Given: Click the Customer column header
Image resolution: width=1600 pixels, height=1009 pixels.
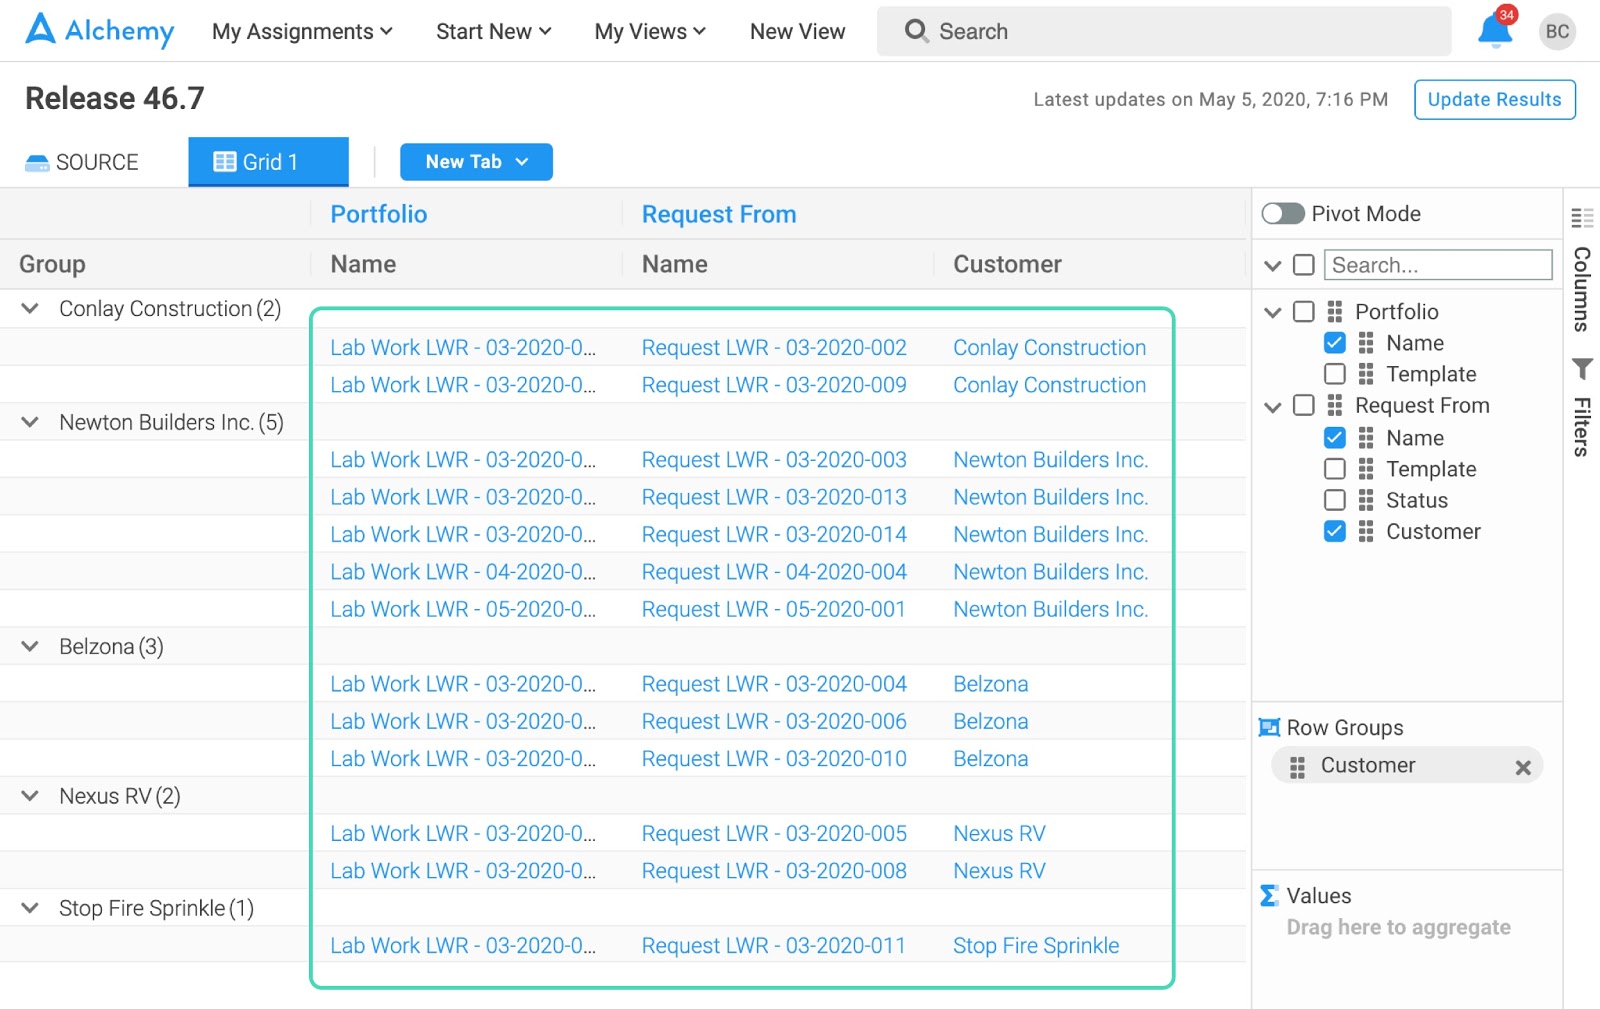Looking at the screenshot, I should tap(1007, 264).
